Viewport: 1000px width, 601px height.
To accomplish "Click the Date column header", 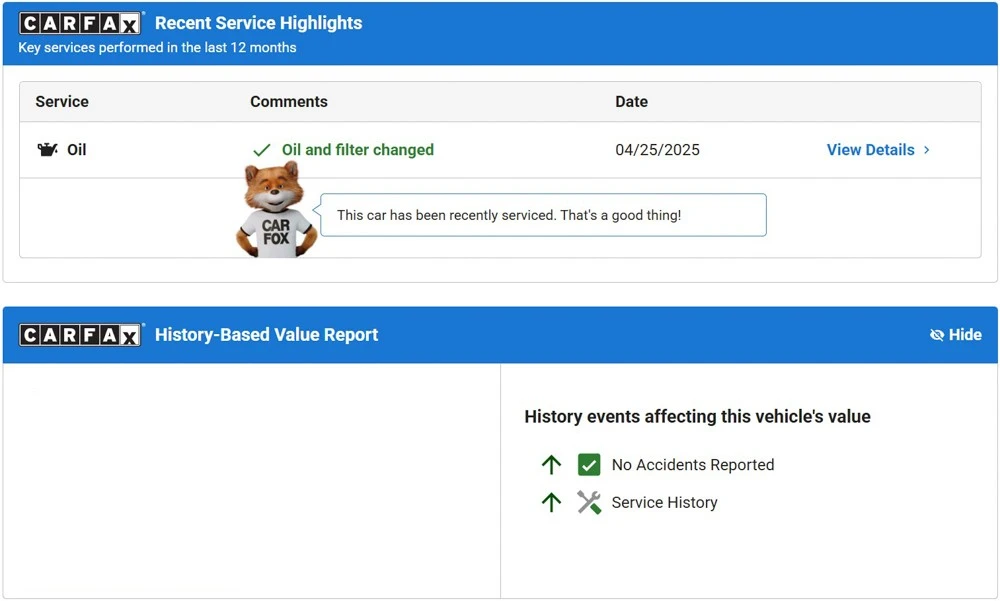I will 631,101.
